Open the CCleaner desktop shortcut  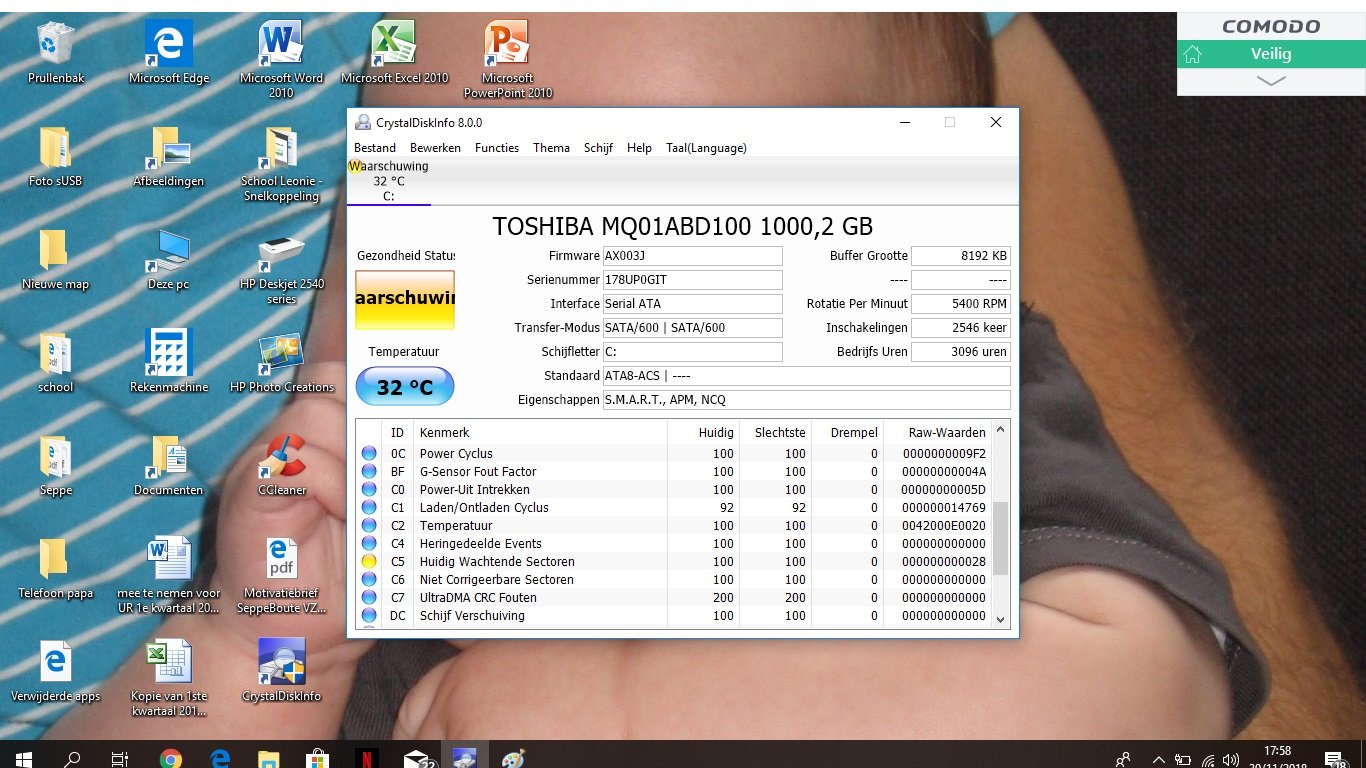281,465
